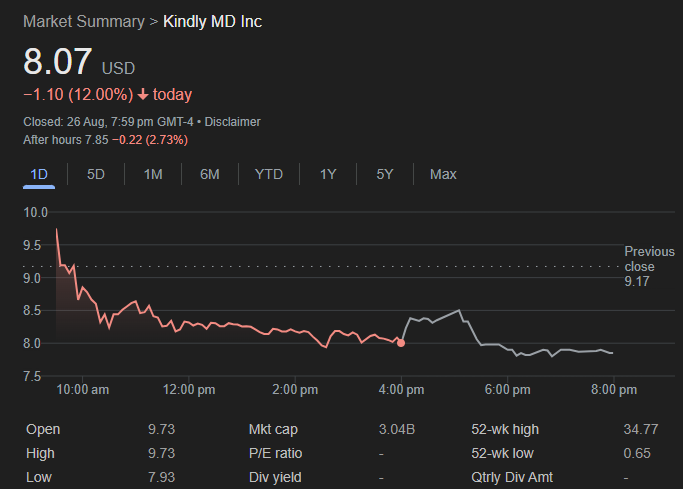Select the YTD tab
The width and height of the screenshot is (683, 489).
(x=269, y=174)
